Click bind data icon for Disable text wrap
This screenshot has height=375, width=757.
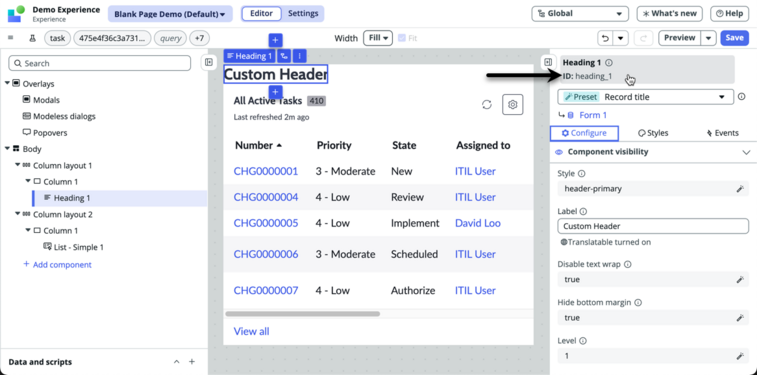pyautogui.click(x=740, y=279)
